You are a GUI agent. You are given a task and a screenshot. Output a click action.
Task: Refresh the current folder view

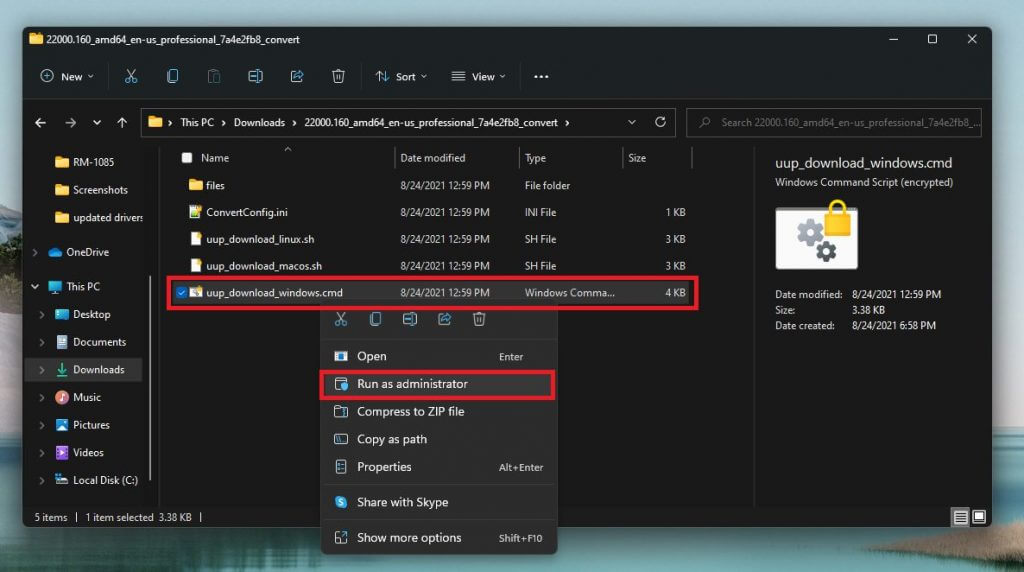(x=660, y=122)
